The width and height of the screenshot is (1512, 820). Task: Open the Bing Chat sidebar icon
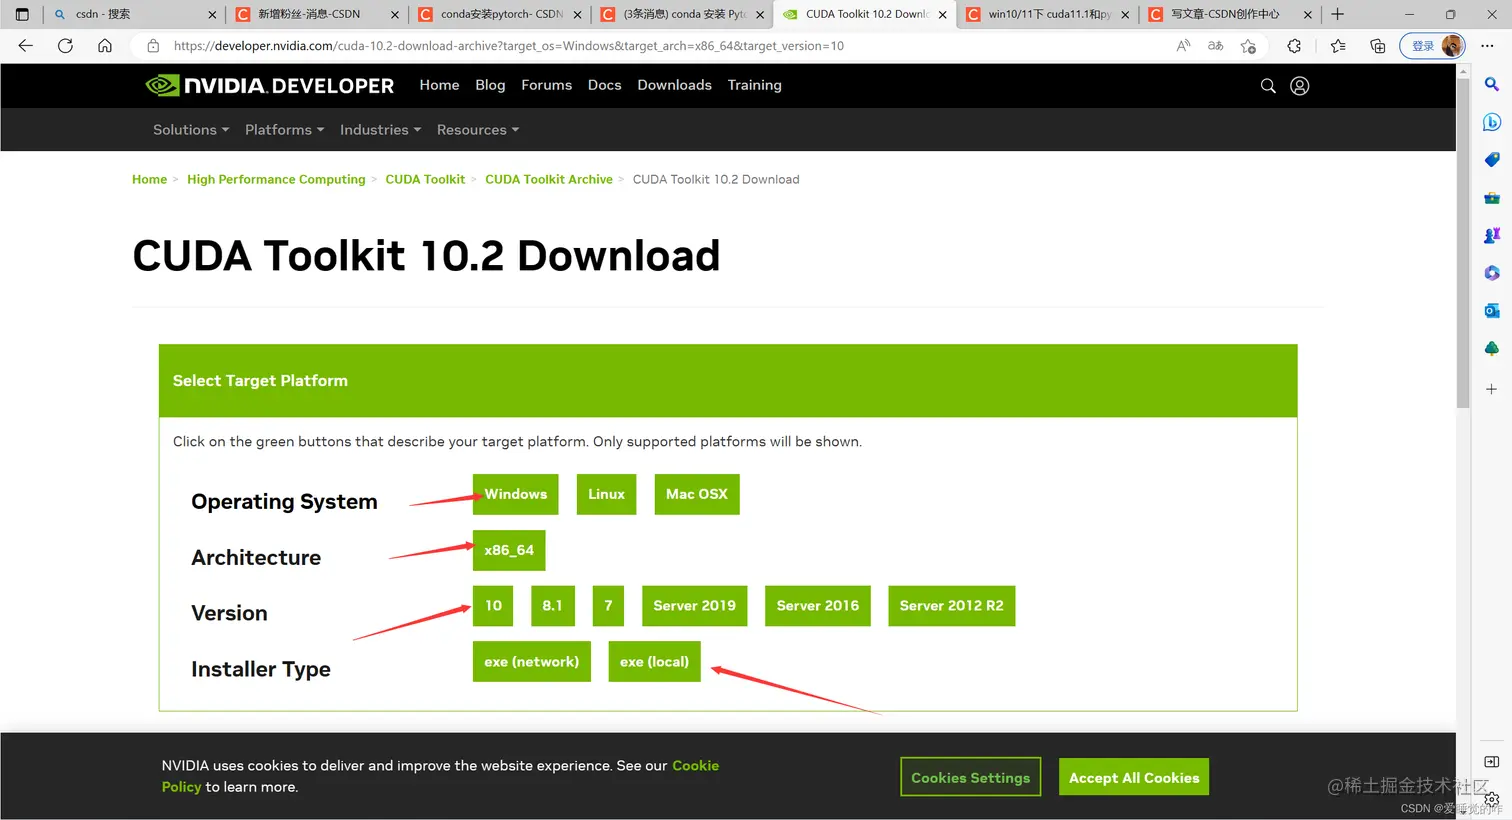click(1491, 122)
